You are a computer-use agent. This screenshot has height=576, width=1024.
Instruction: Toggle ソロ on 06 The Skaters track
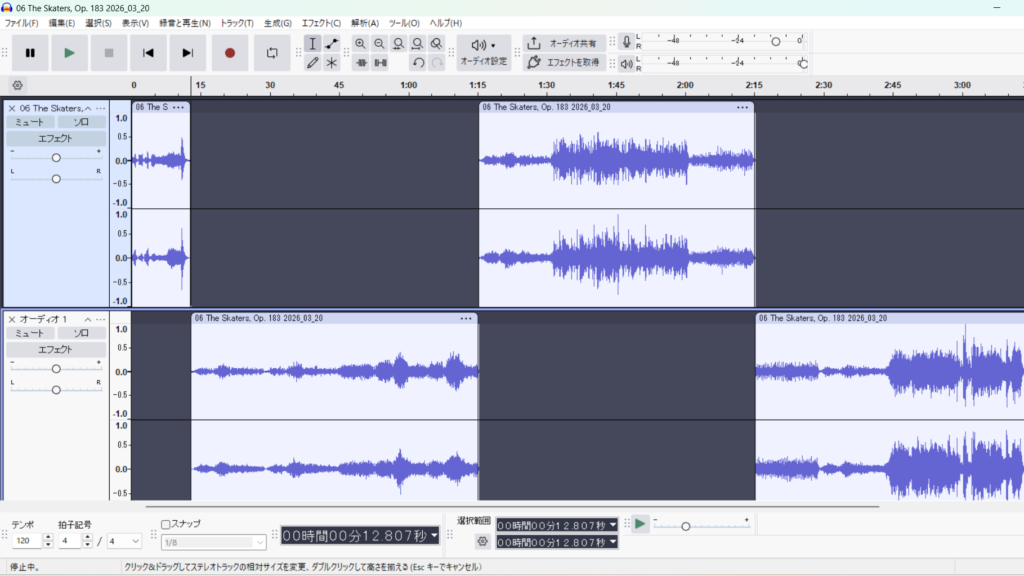pos(81,122)
